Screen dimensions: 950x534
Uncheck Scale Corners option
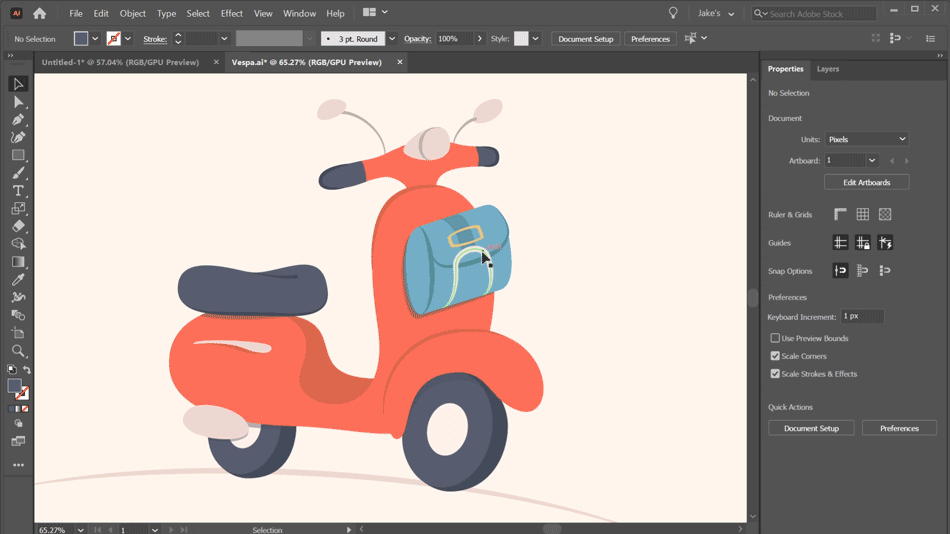(775, 356)
